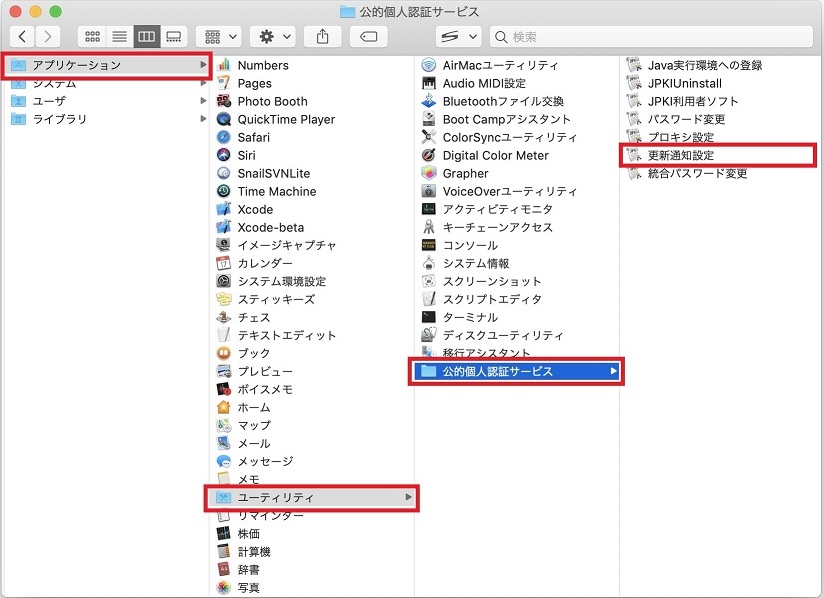Switch Finder to icon view
Screen dimensions: 824x598
[x=92, y=37]
